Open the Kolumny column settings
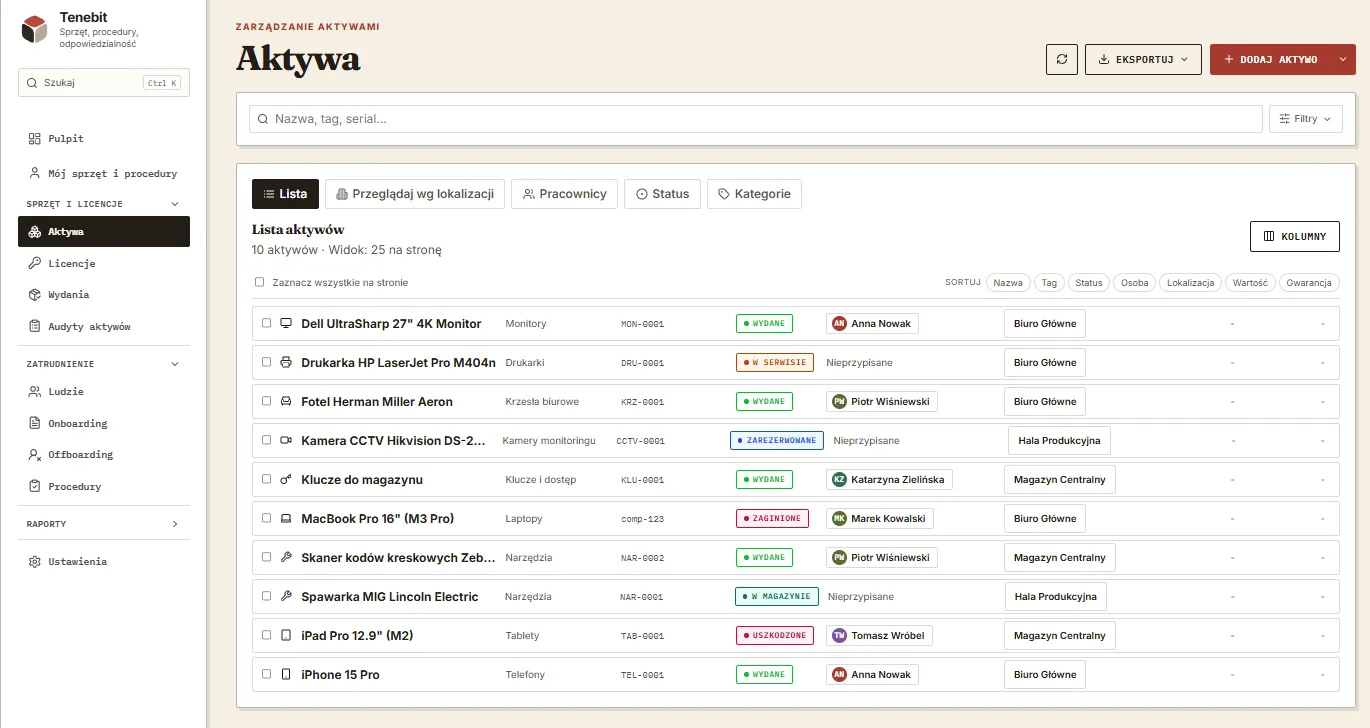 coord(1295,237)
